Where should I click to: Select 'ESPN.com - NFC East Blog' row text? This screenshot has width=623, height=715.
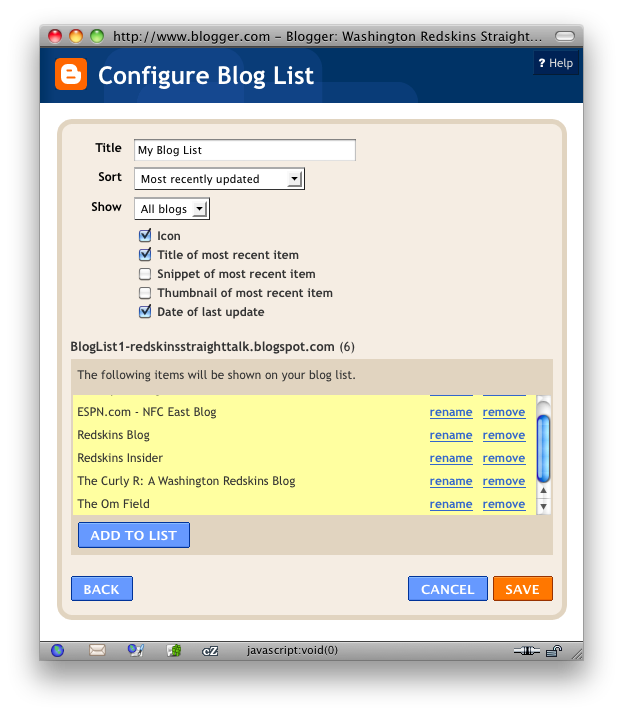[x=147, y=412]
